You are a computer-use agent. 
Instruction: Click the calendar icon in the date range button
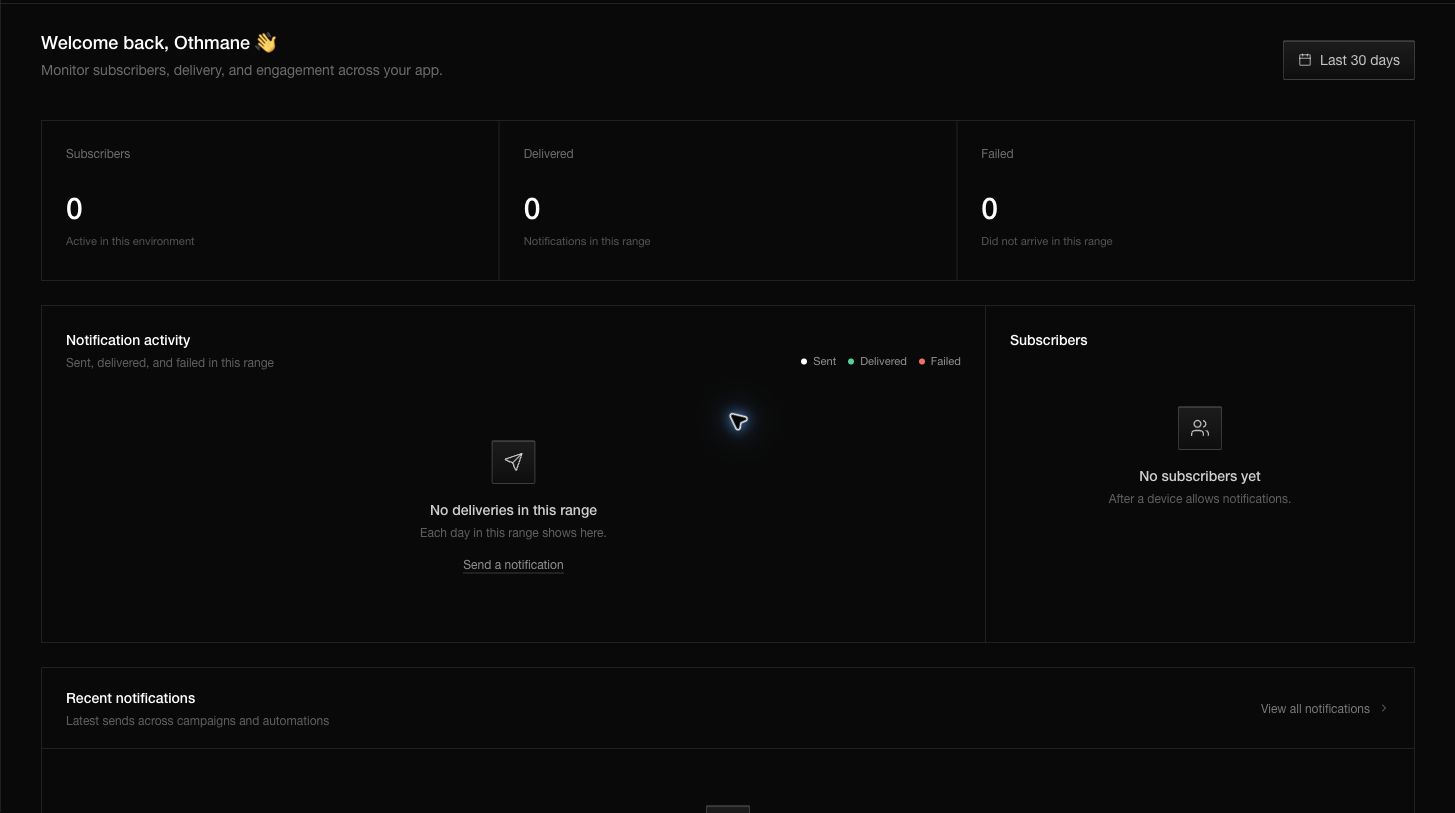point(1304,60)
